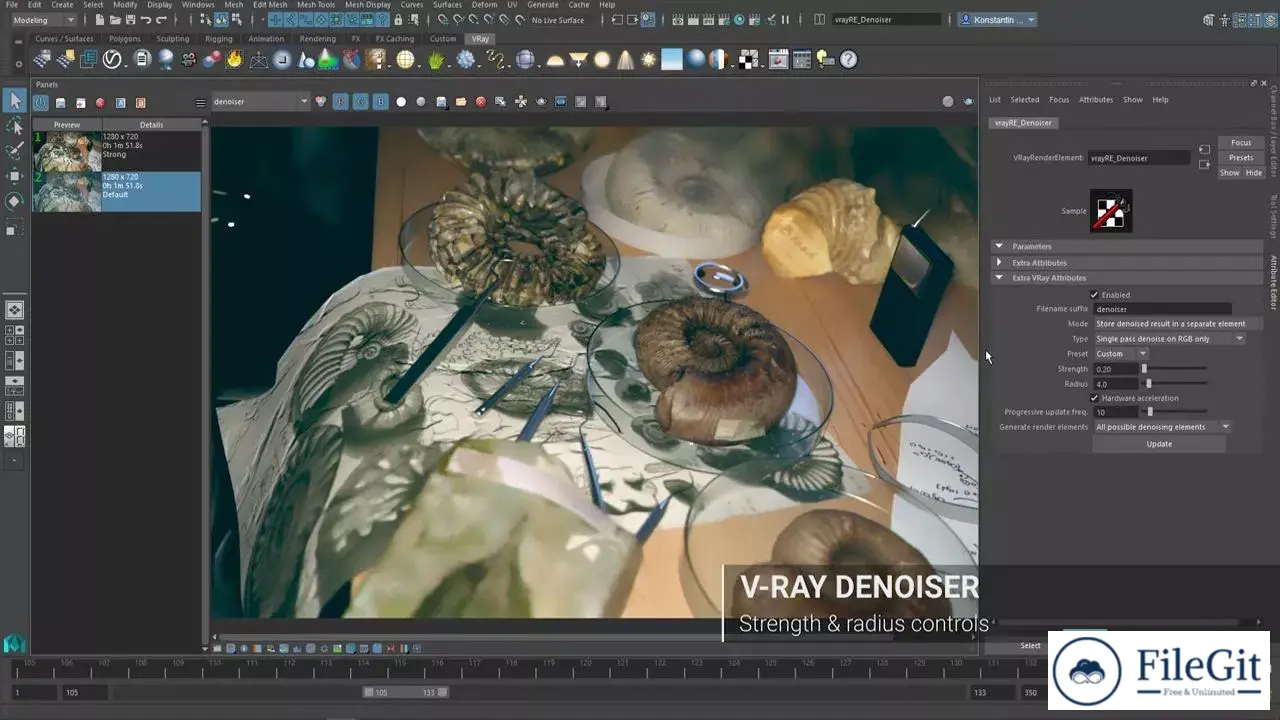Screen dimensions: 1280x720
Task: Toggle the B history compare button
Action: point(140,102)
